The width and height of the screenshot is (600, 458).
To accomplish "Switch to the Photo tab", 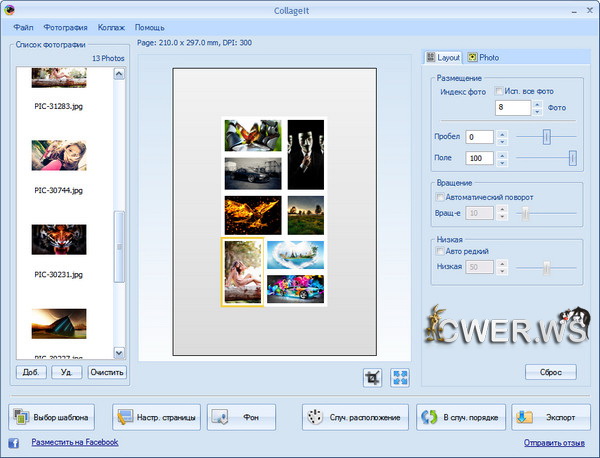I will coord(483,58).
